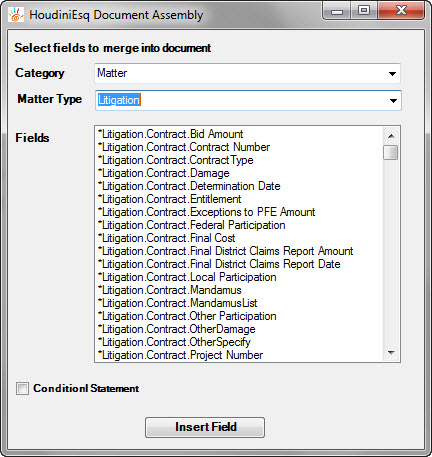
Task: Minimize the Document Assembly window
Action: point(337,11)
